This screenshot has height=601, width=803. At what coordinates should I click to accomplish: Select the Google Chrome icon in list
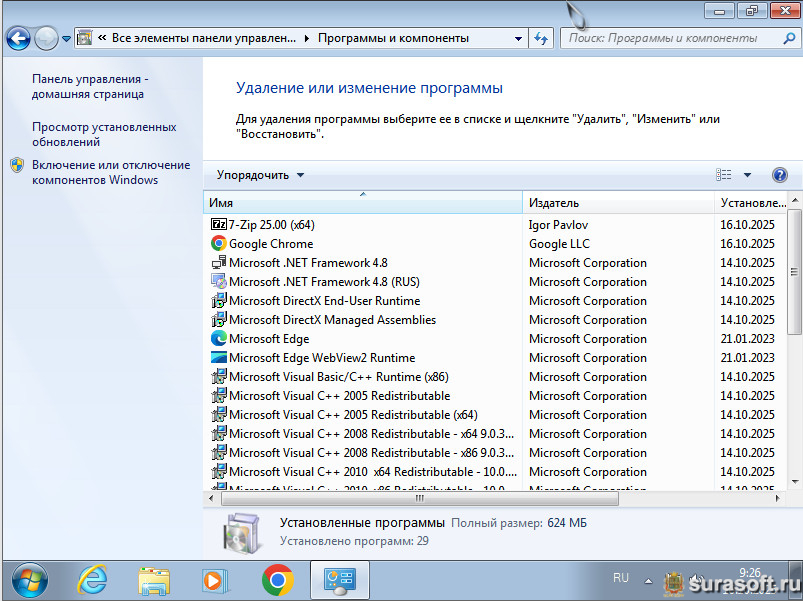[219, 244]
